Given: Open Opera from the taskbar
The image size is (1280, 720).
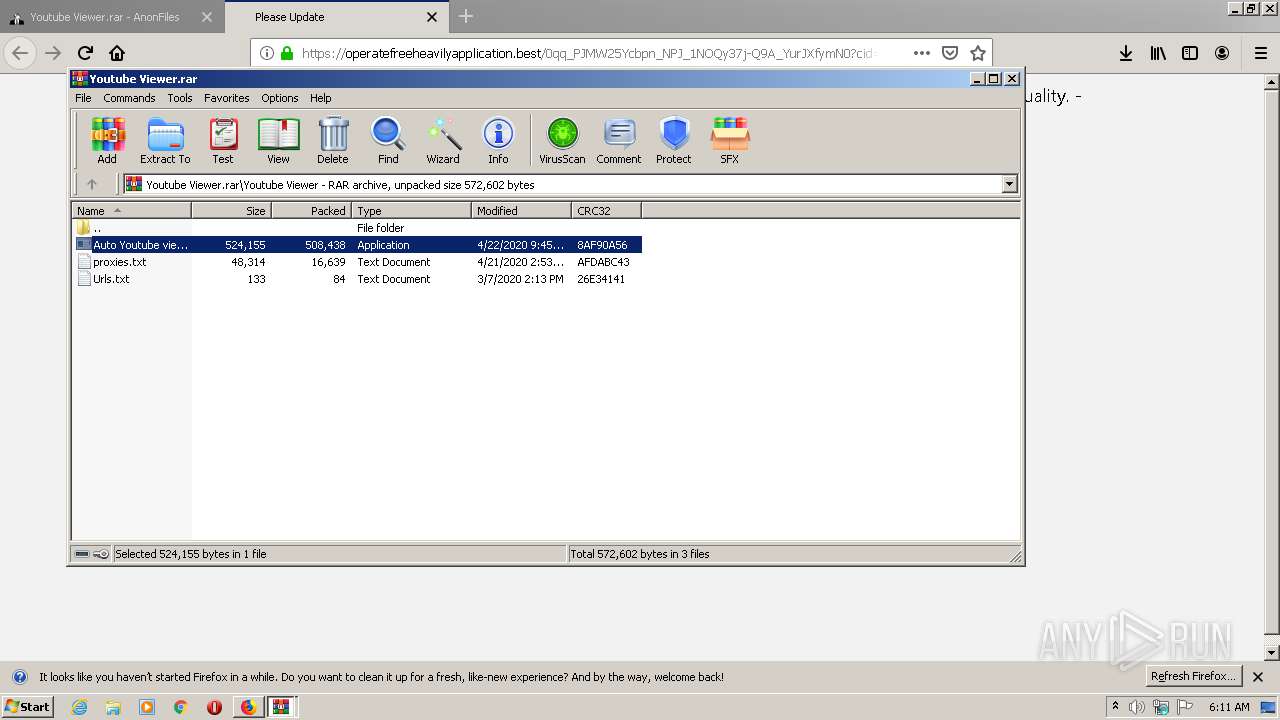Looking at the screenshot, I should 214,707.
